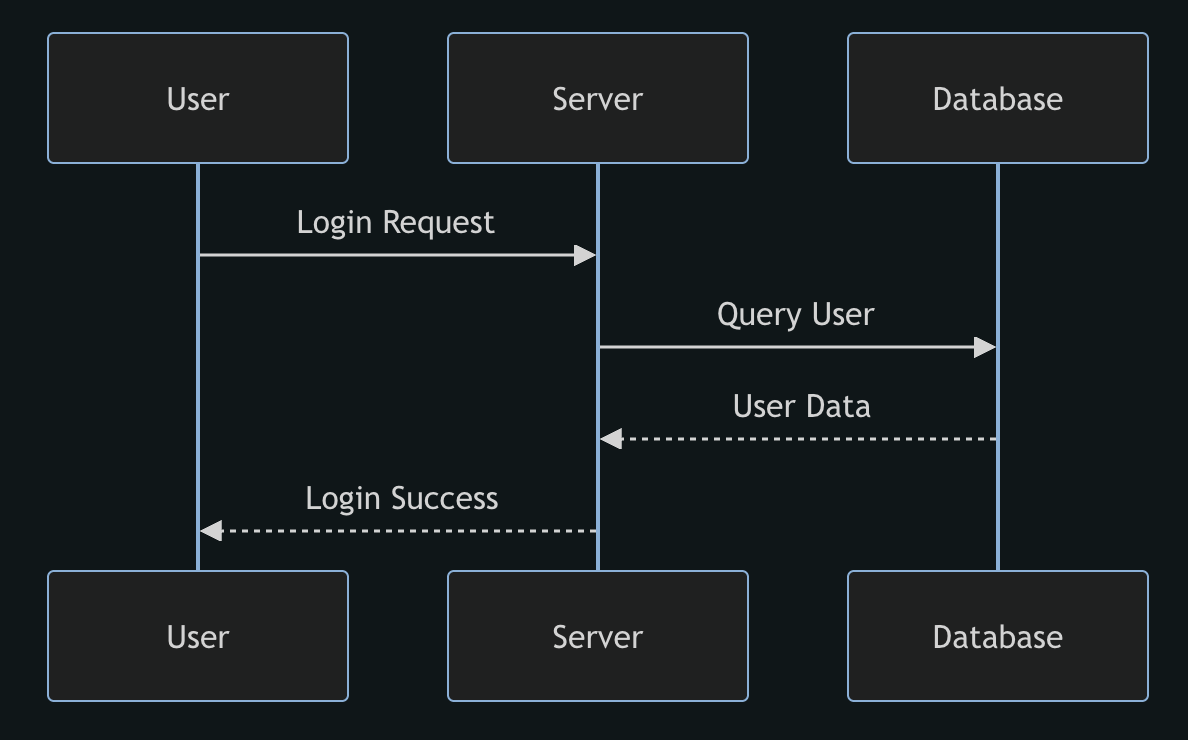Select the "Query User" message label
The width and height of the screenshot is (1188, 740).
point(796,314)
